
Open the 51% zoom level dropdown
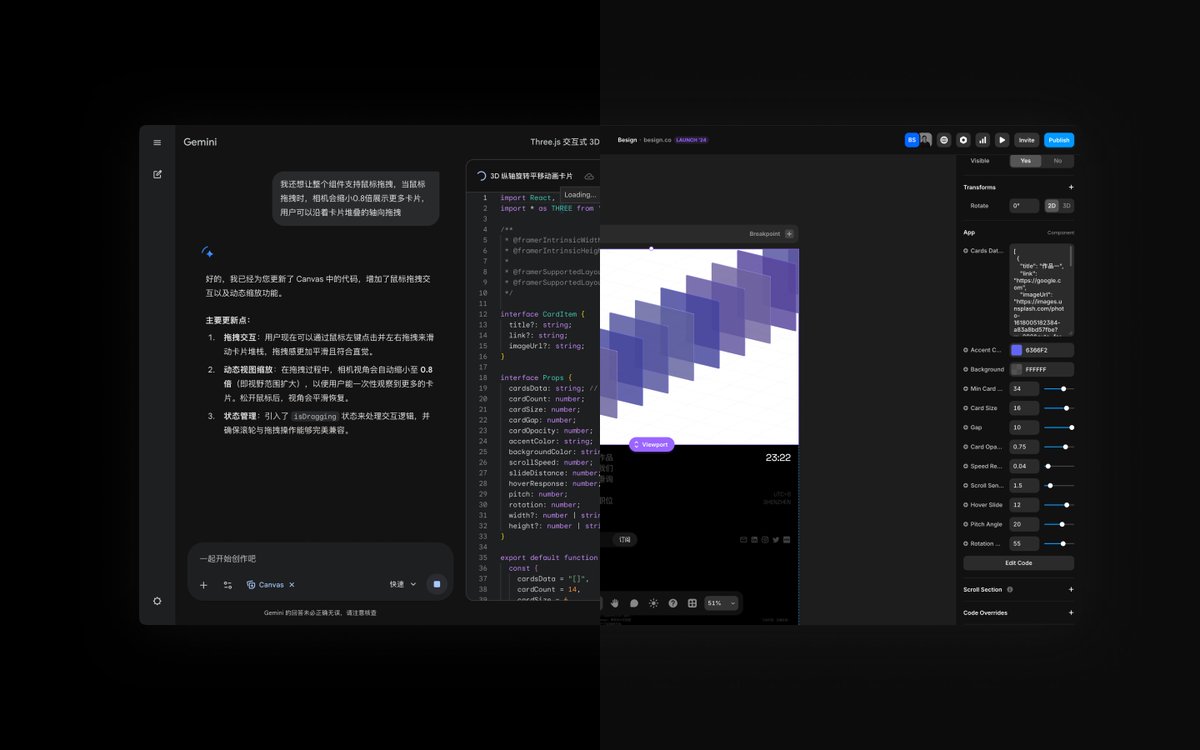[x=718, y=603]
